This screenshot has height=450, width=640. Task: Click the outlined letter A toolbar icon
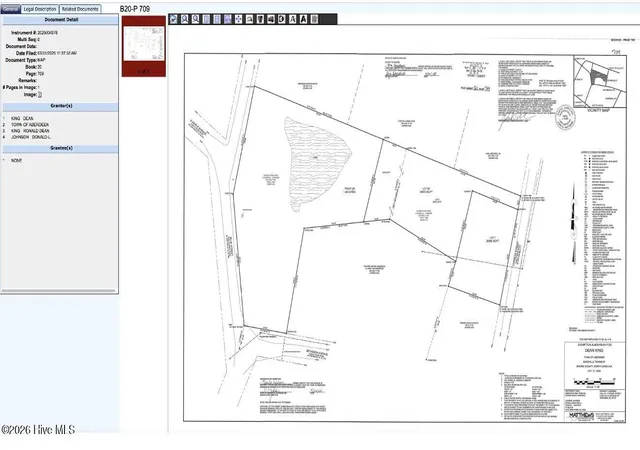[x=293, y=19]
